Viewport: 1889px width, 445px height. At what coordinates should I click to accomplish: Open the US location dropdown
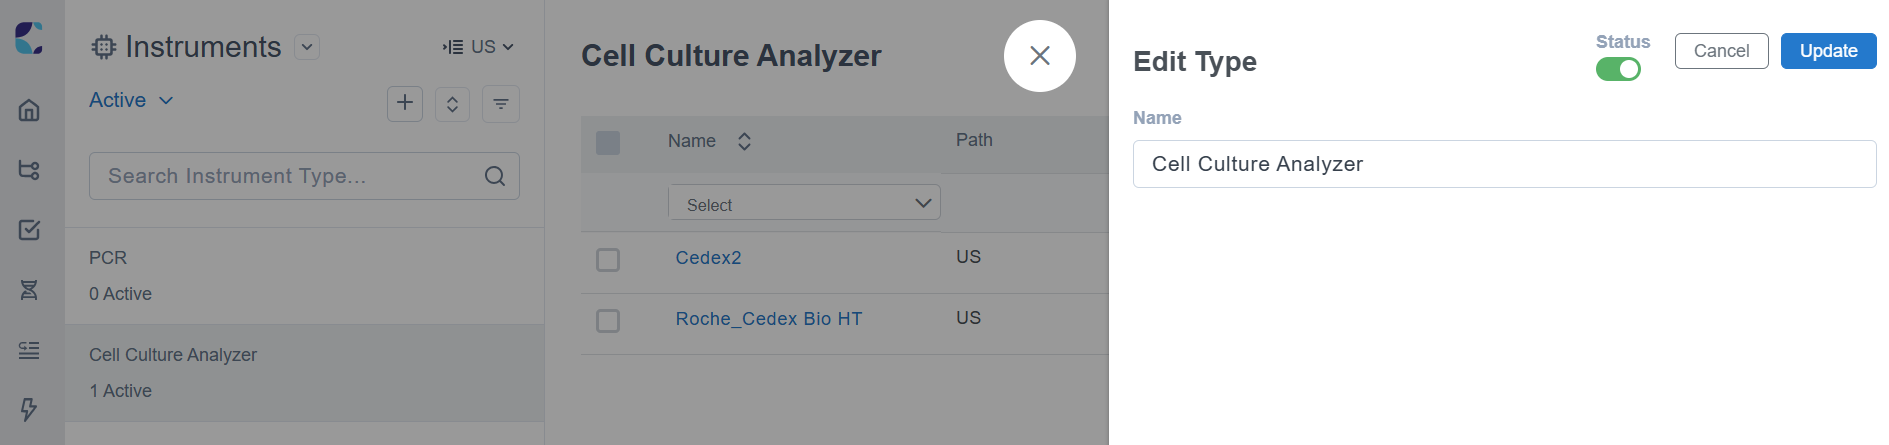coord(479,47)
